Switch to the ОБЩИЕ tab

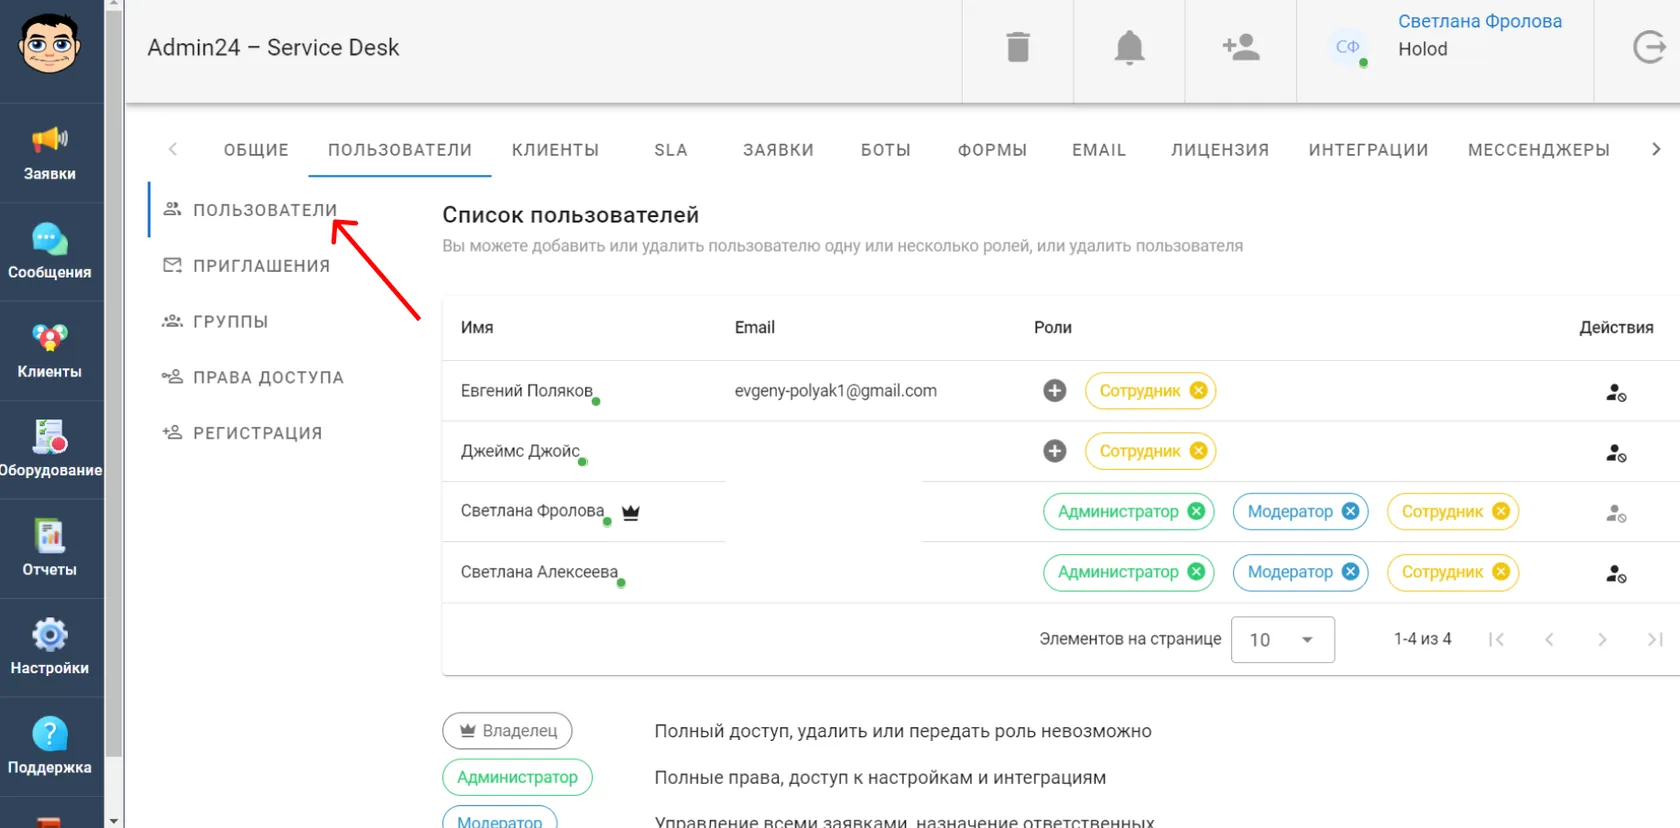tap(256, 150)
